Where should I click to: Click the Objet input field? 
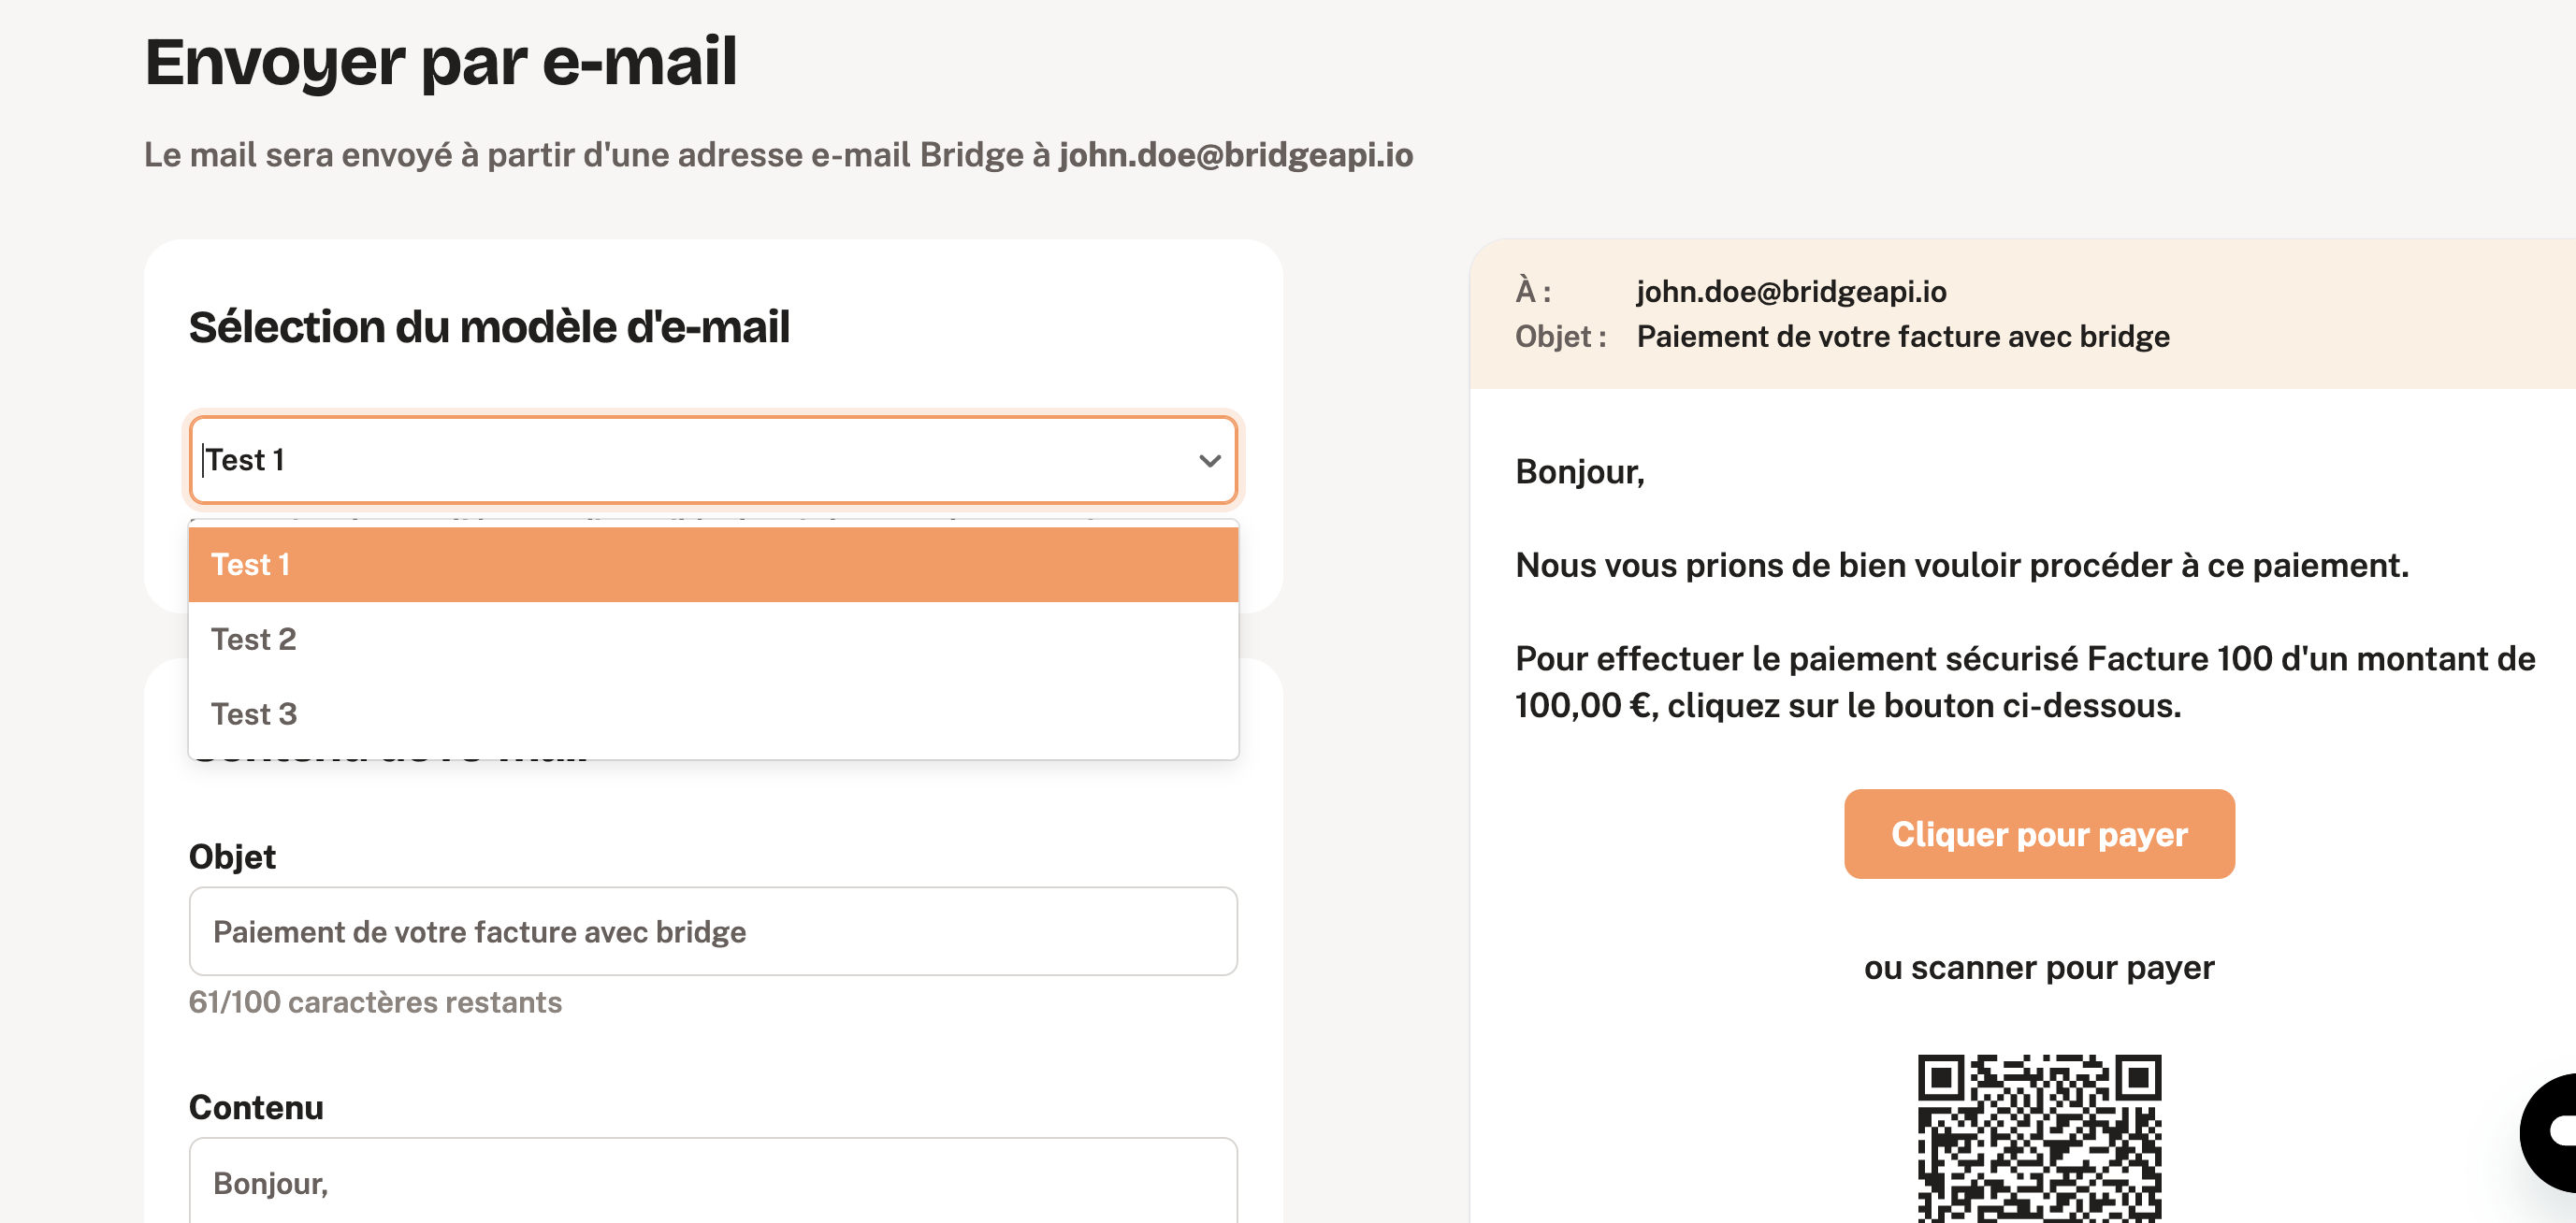click(713, 931)
